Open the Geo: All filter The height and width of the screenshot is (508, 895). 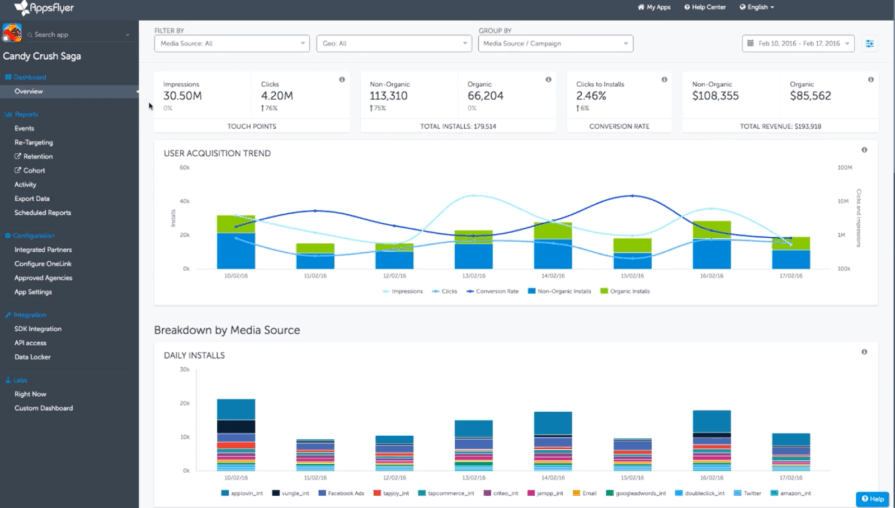[x=394, y=43]
